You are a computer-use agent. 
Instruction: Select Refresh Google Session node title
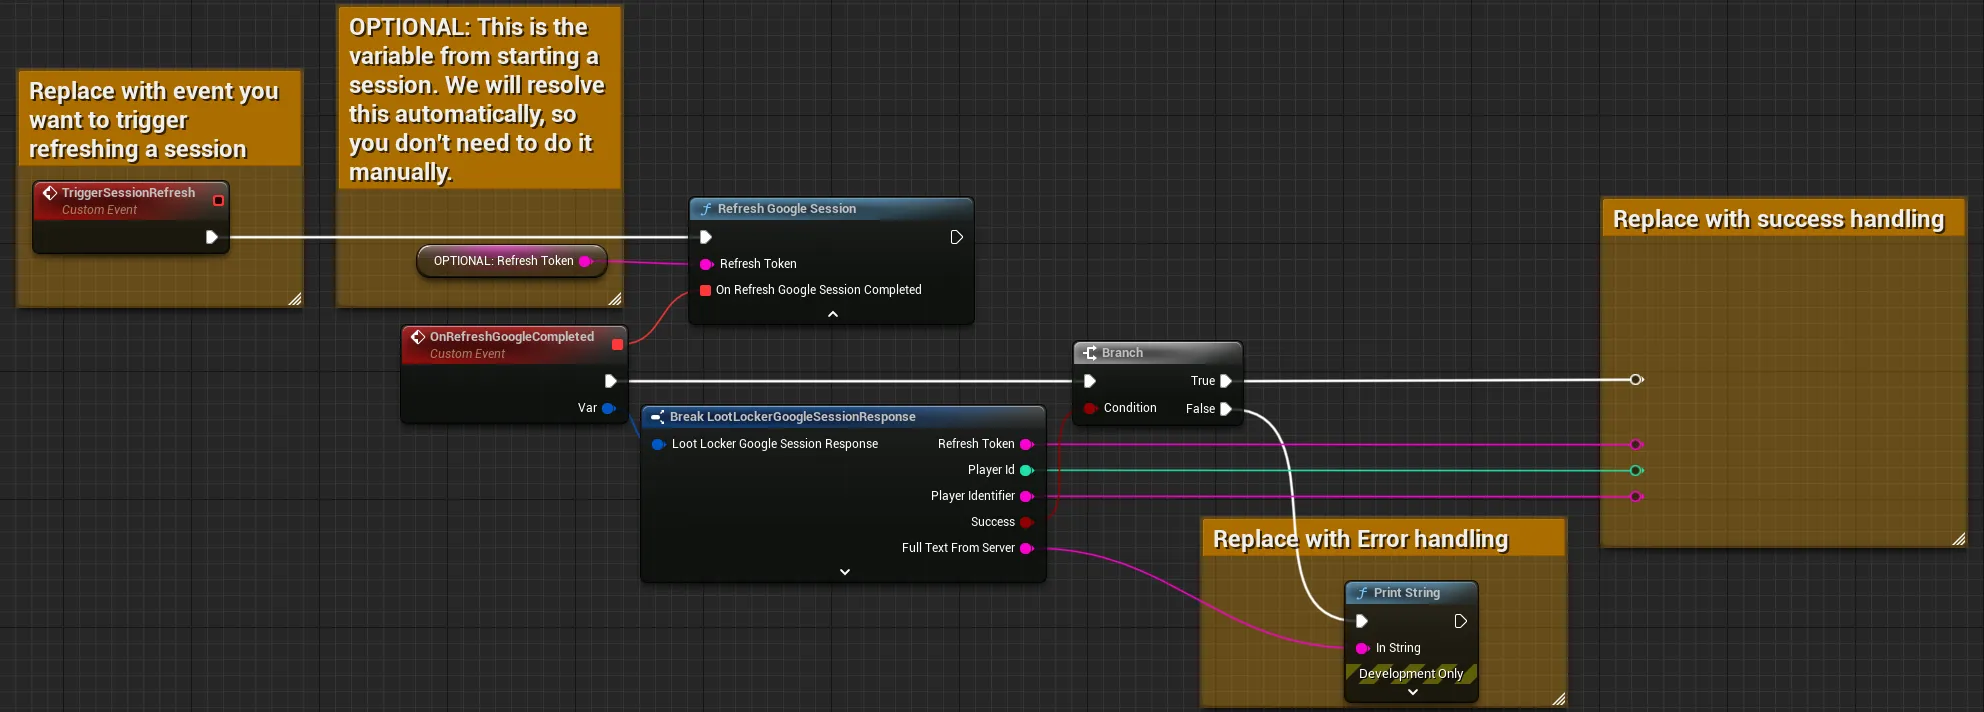click(787, 209)
